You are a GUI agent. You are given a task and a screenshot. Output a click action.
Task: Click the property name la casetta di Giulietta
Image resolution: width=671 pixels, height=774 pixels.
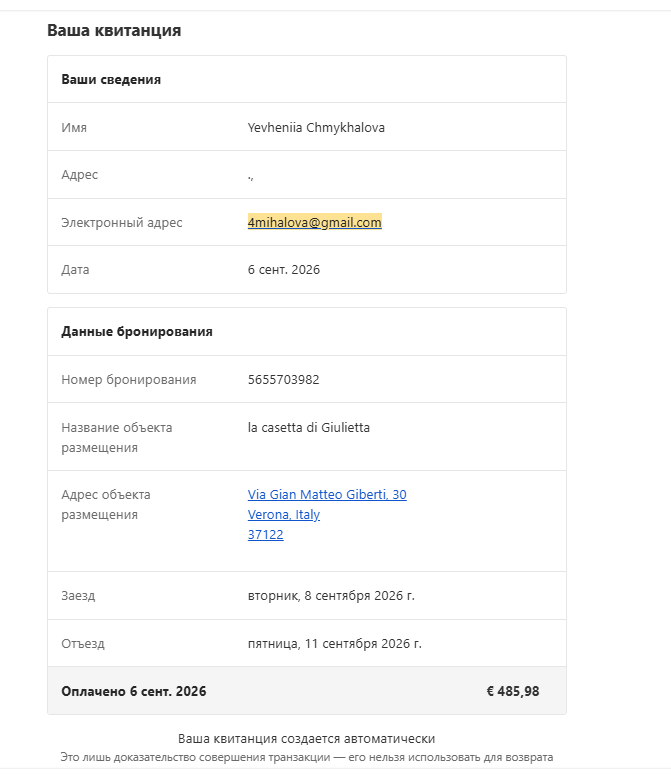309,427
